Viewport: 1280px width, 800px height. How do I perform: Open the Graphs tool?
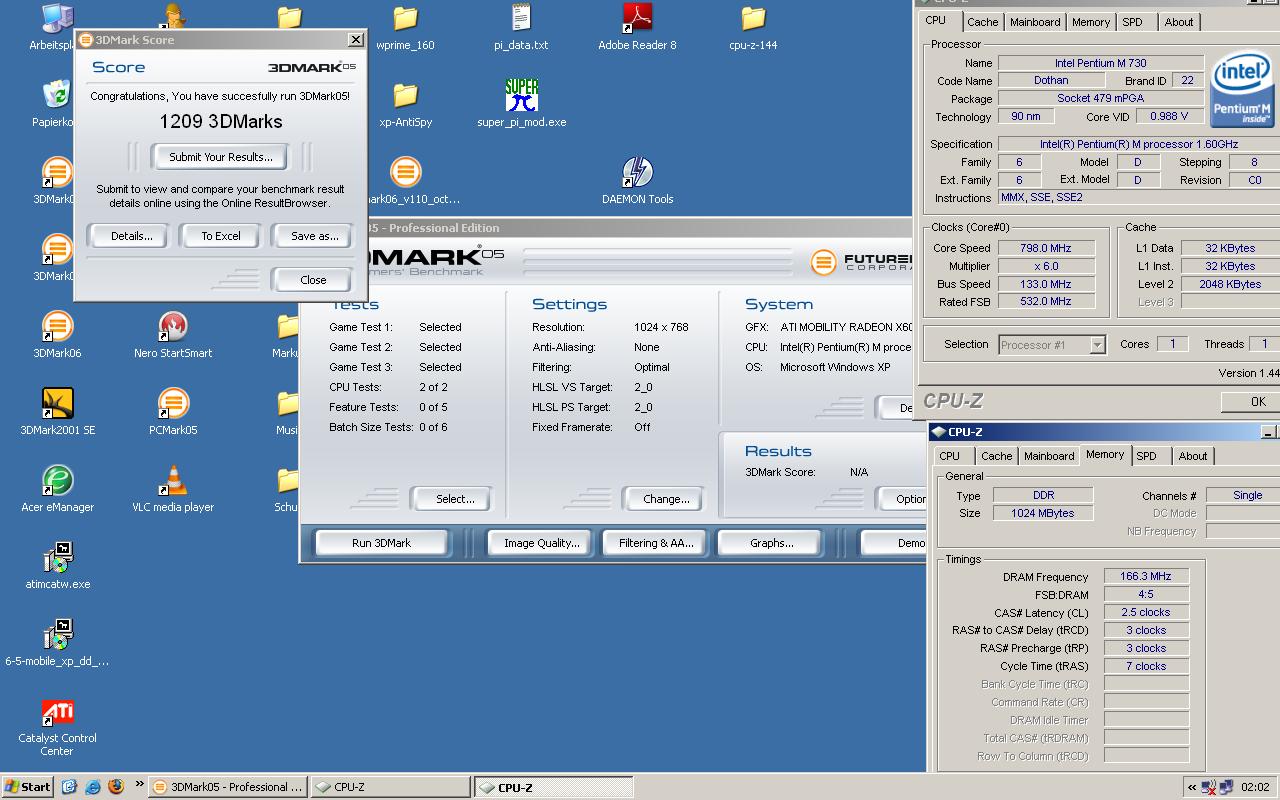click(x=771, y=543)
